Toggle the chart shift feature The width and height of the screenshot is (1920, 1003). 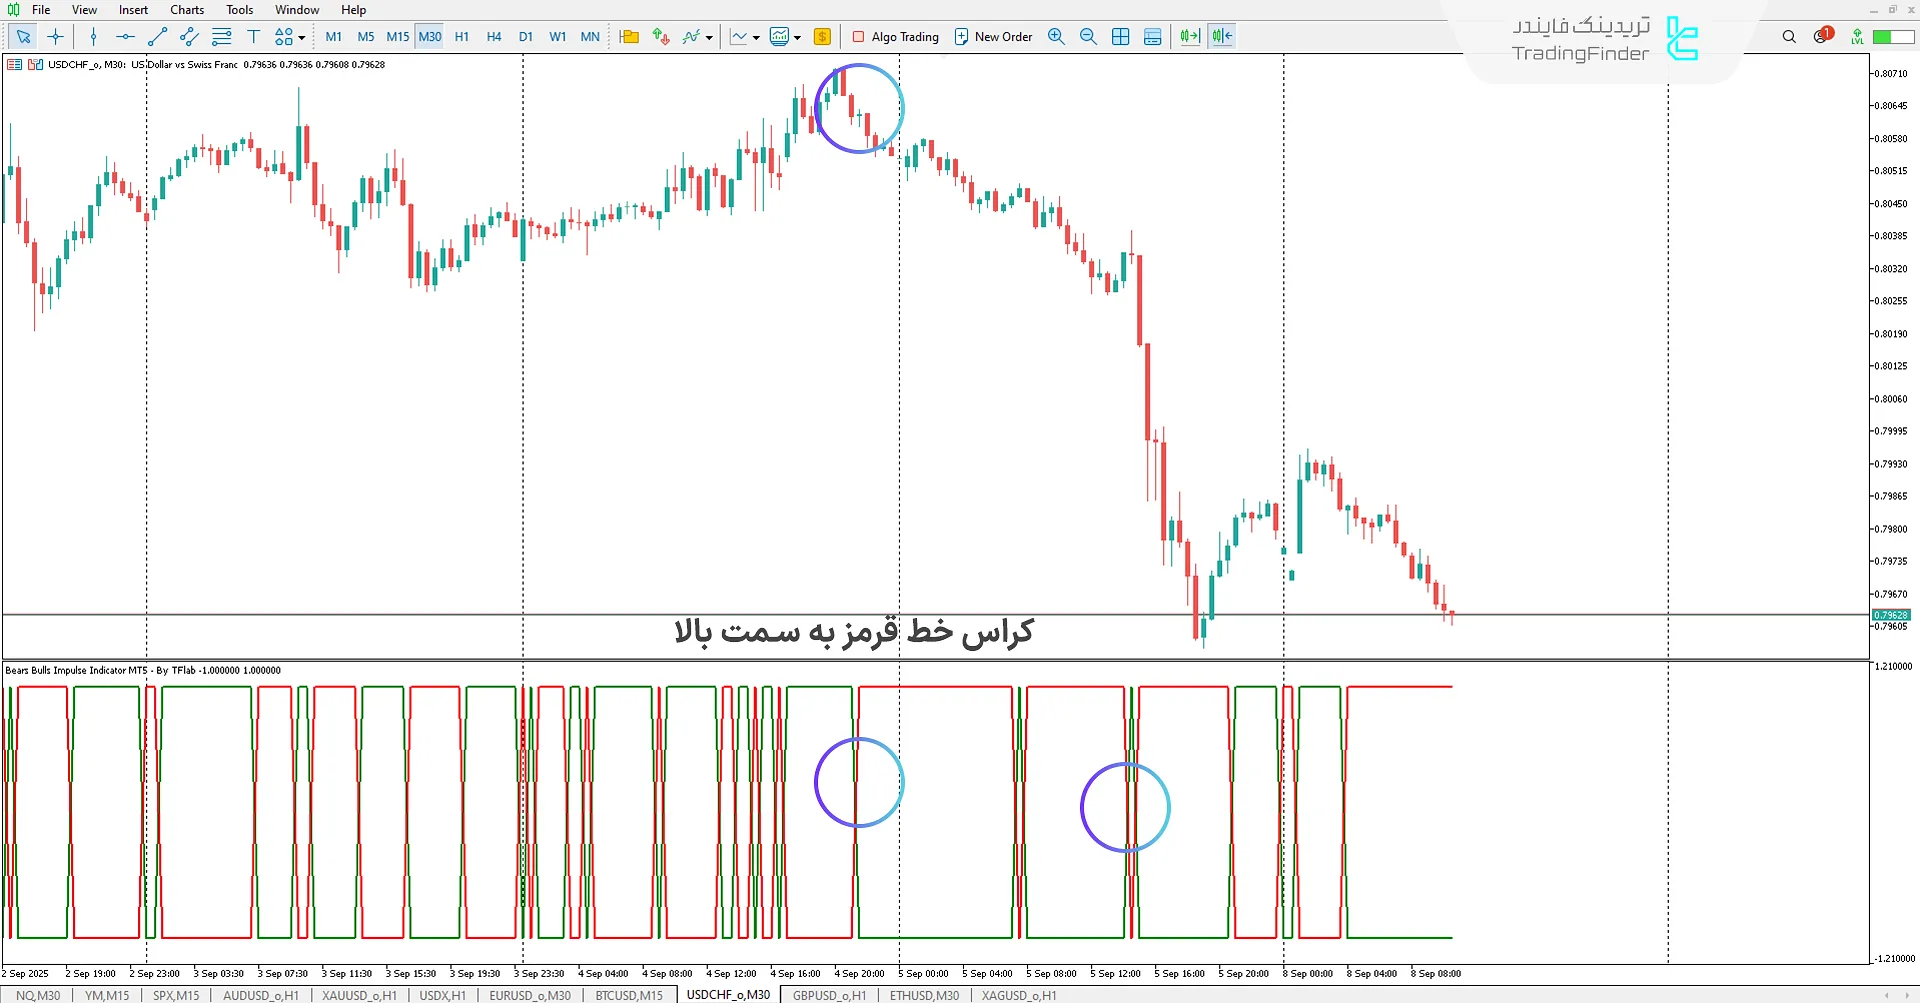point(1221,36)
